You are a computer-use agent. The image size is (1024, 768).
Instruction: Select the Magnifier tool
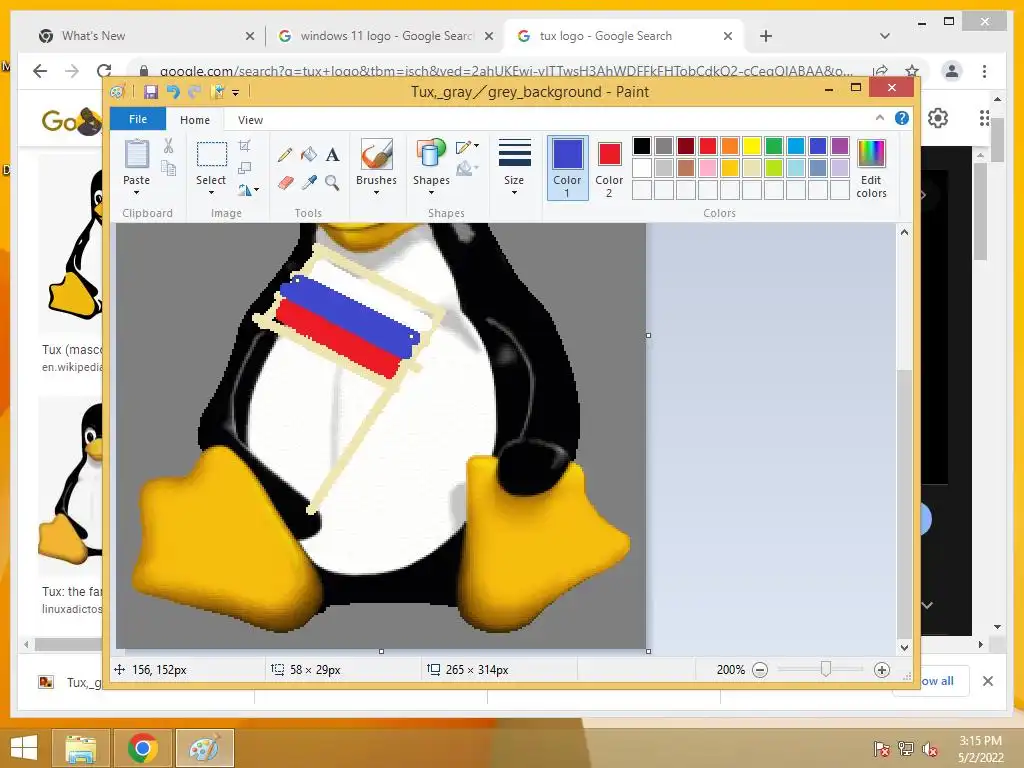point(332,182)
